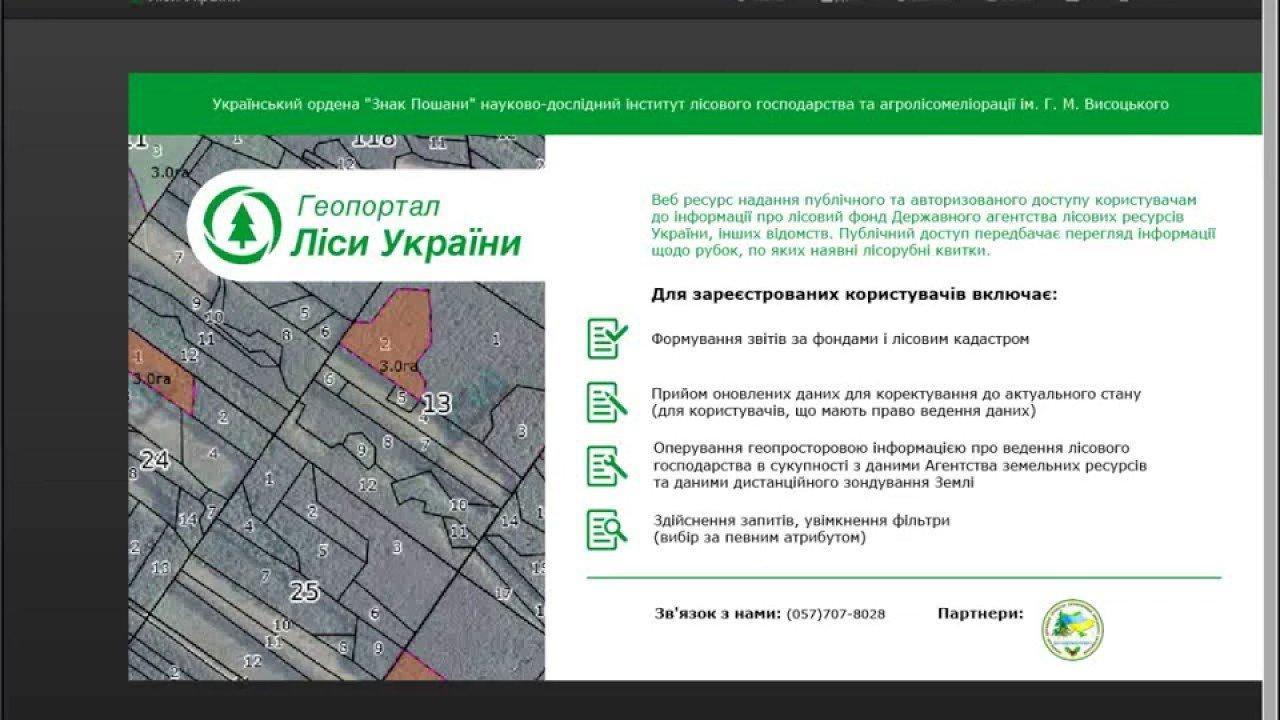Click forest block number 24 on map
Viewport: 1280px width, 720px height.
click(154, 460)
